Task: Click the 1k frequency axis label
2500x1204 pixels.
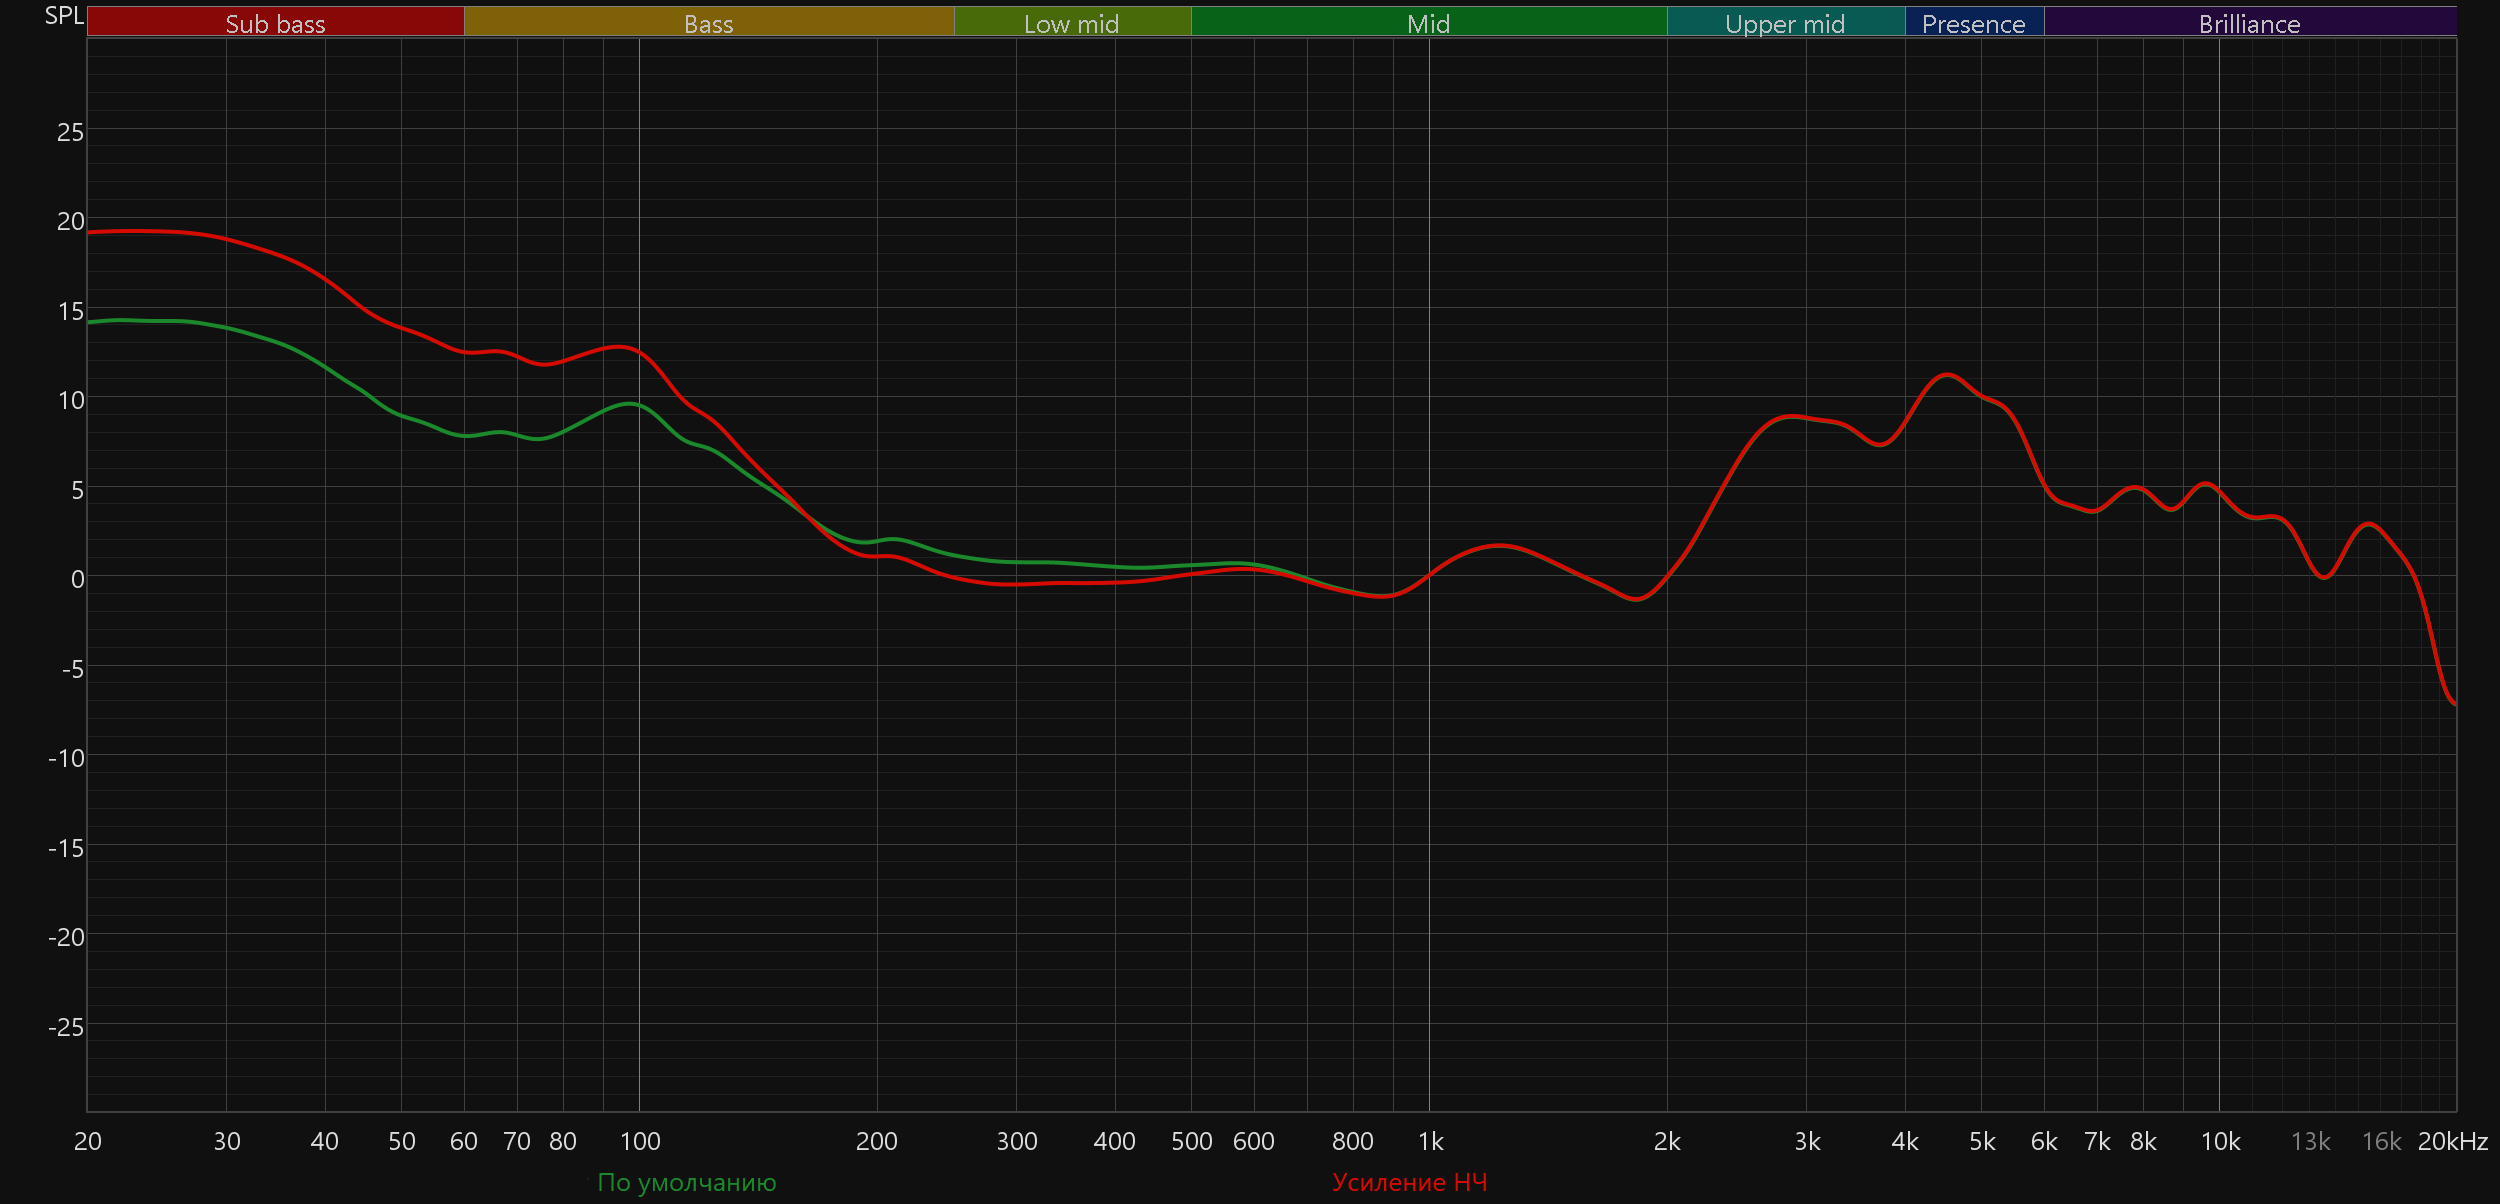Action: point(1430,1141)
